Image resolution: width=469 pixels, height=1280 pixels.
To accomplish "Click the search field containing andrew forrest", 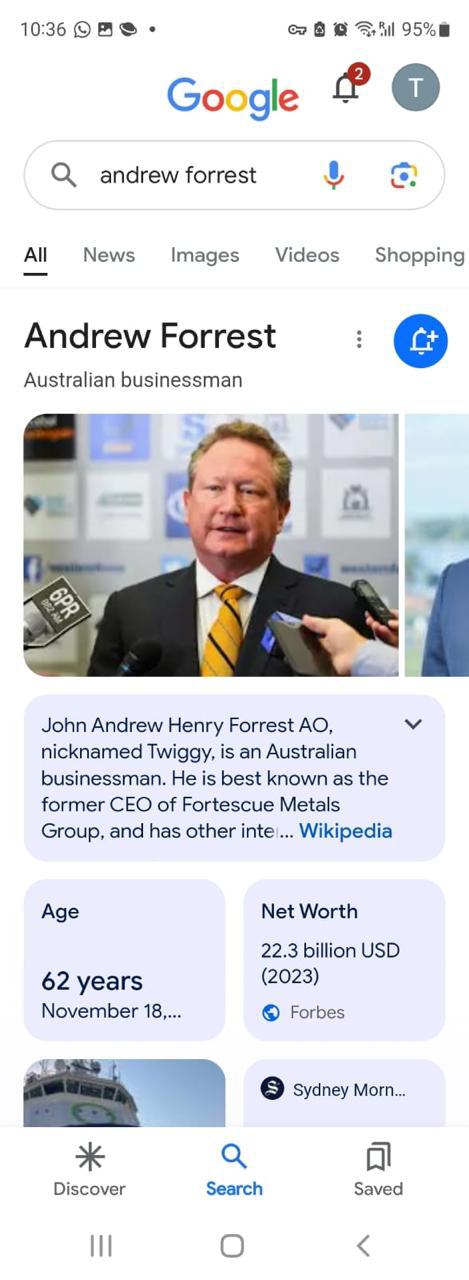I will (234, 175).
